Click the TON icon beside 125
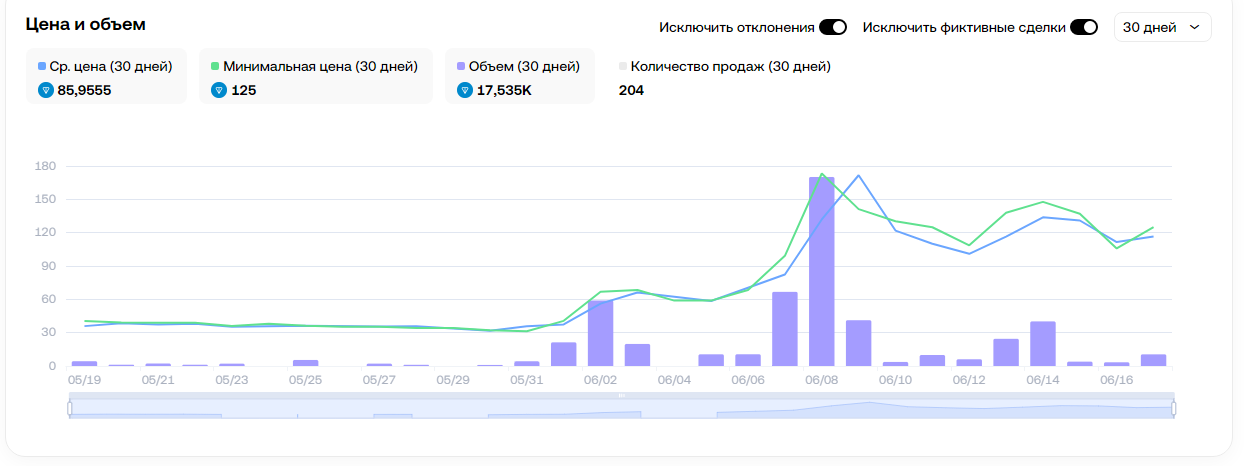Image resolution: width=1244 pixels, height=466 pixels. (x=219, y=90)
